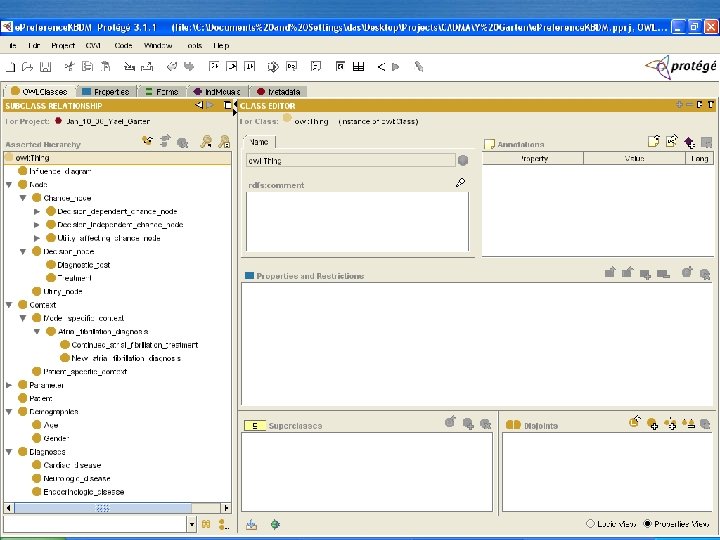Expand the Parameter tree branch

(9, 385)
